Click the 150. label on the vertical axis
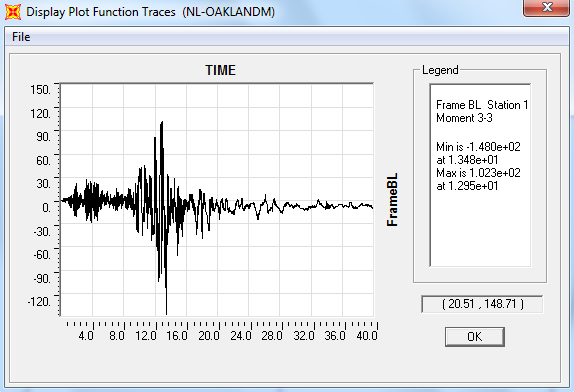Viewport: 574px width, 392px height. (41, 89)
